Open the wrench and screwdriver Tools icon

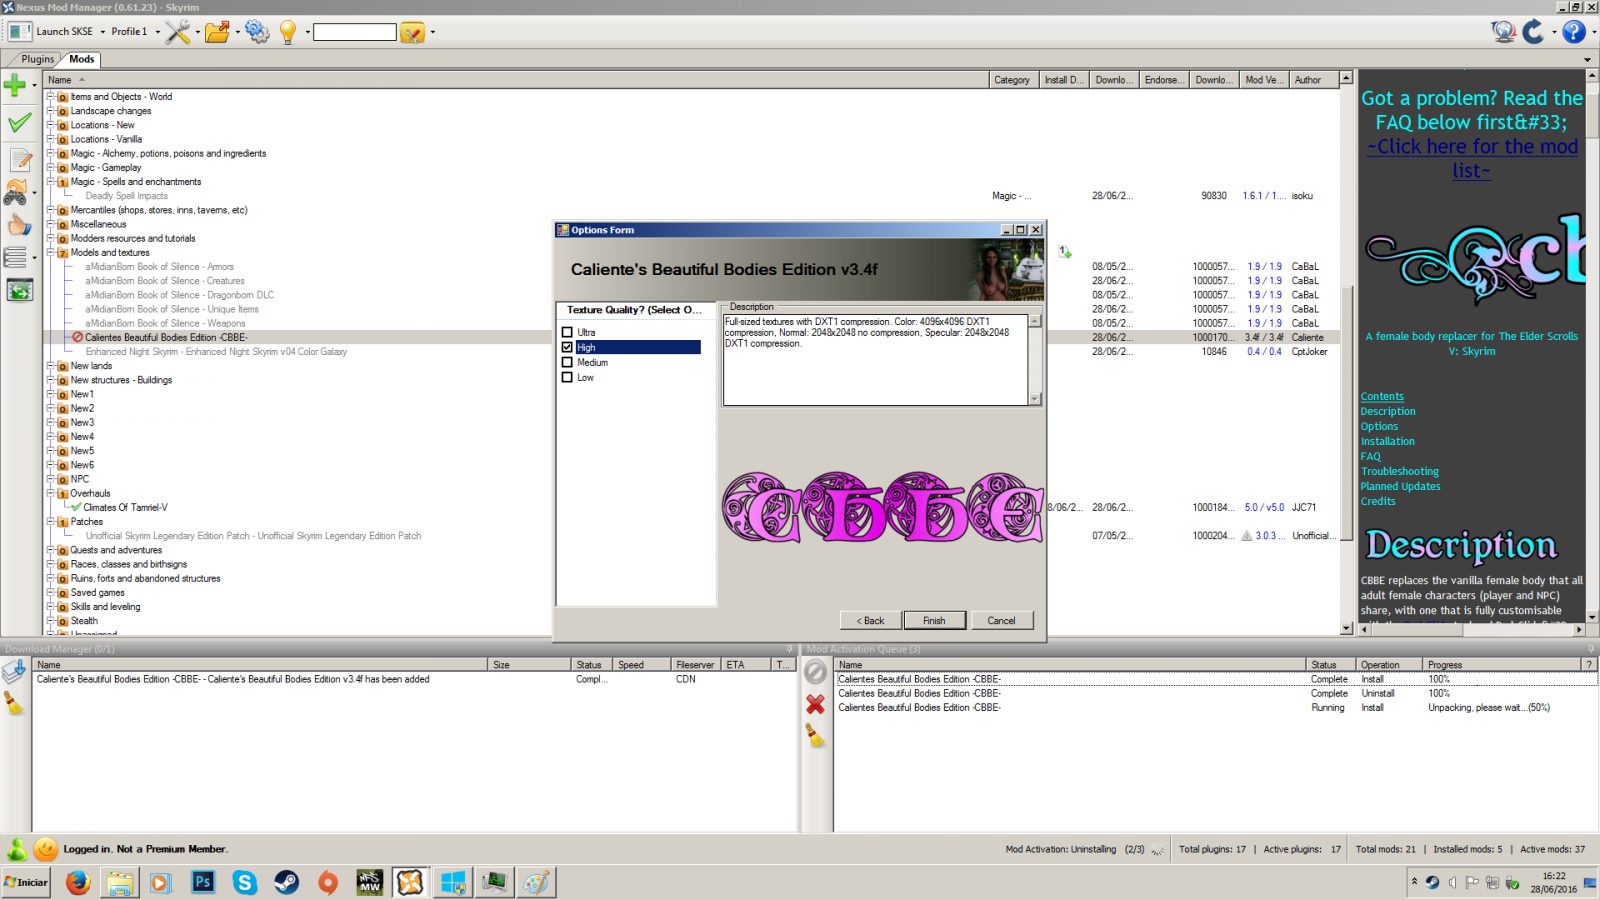(x=178, y=32)
